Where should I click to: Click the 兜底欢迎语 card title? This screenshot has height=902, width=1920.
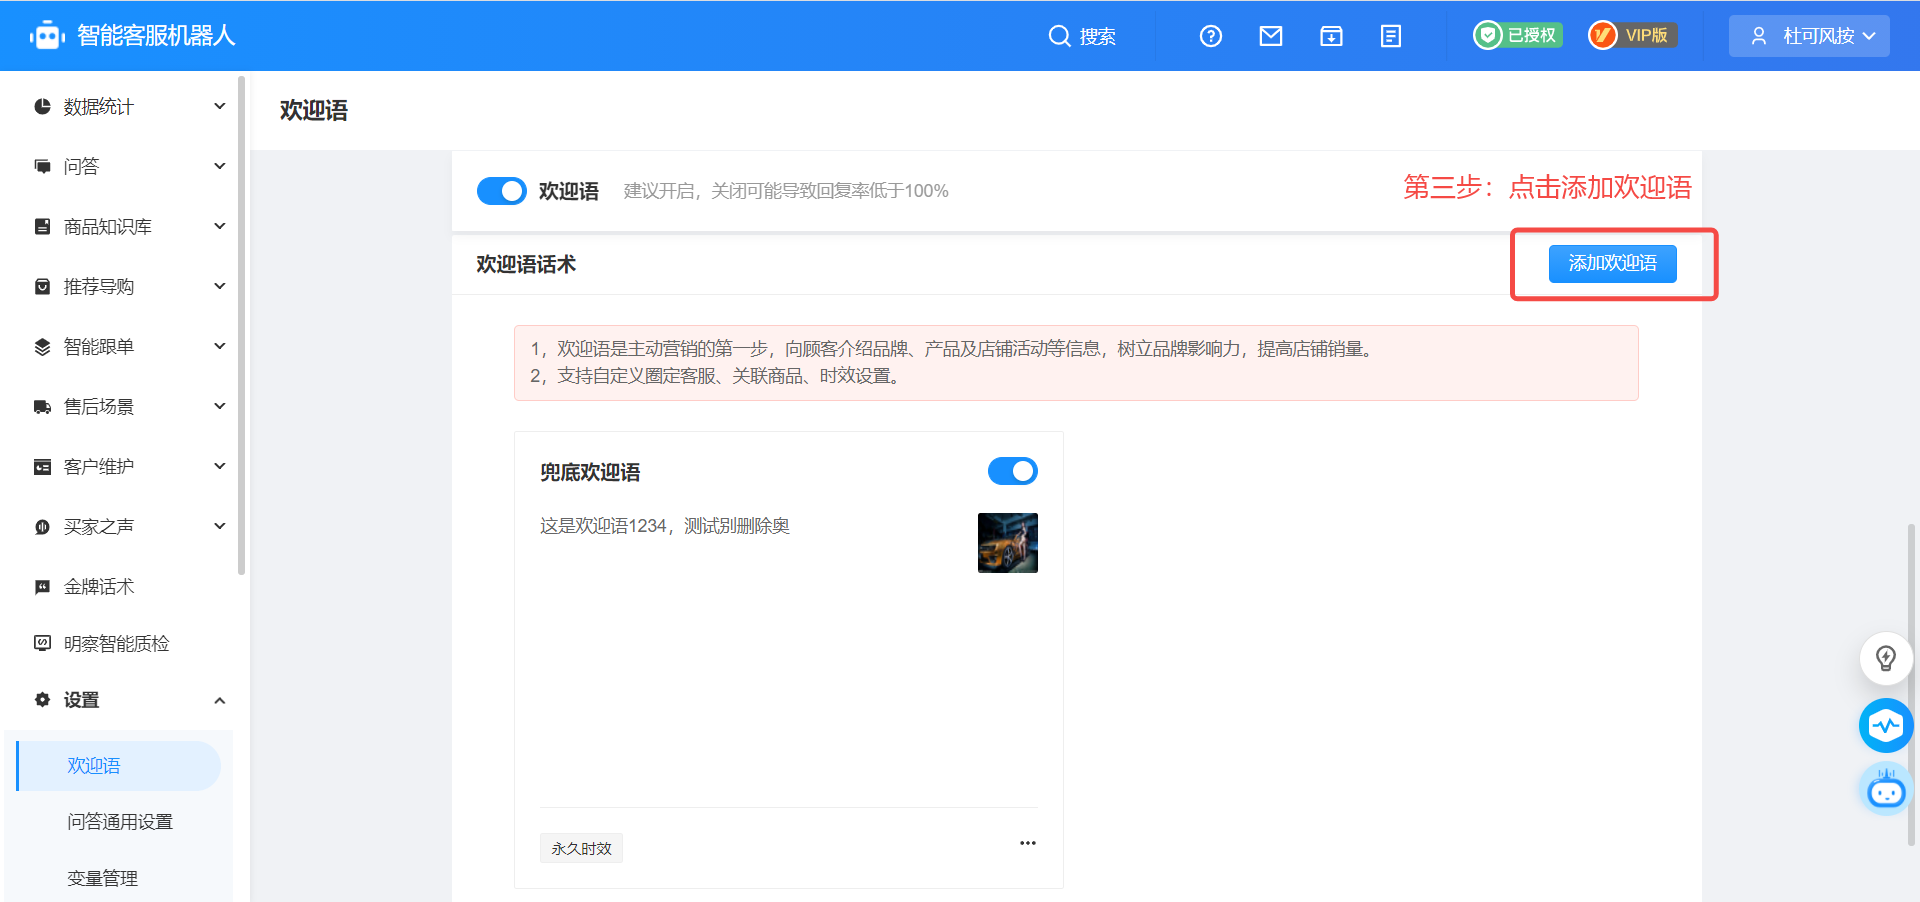point(590,472)
